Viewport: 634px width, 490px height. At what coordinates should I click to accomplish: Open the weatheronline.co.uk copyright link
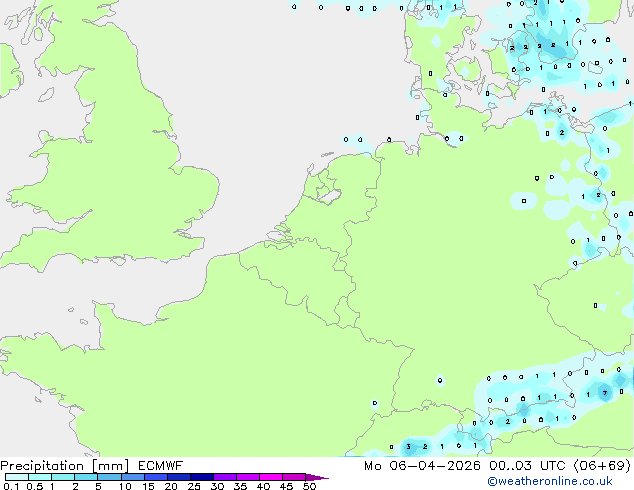click(x=550, y=481)
